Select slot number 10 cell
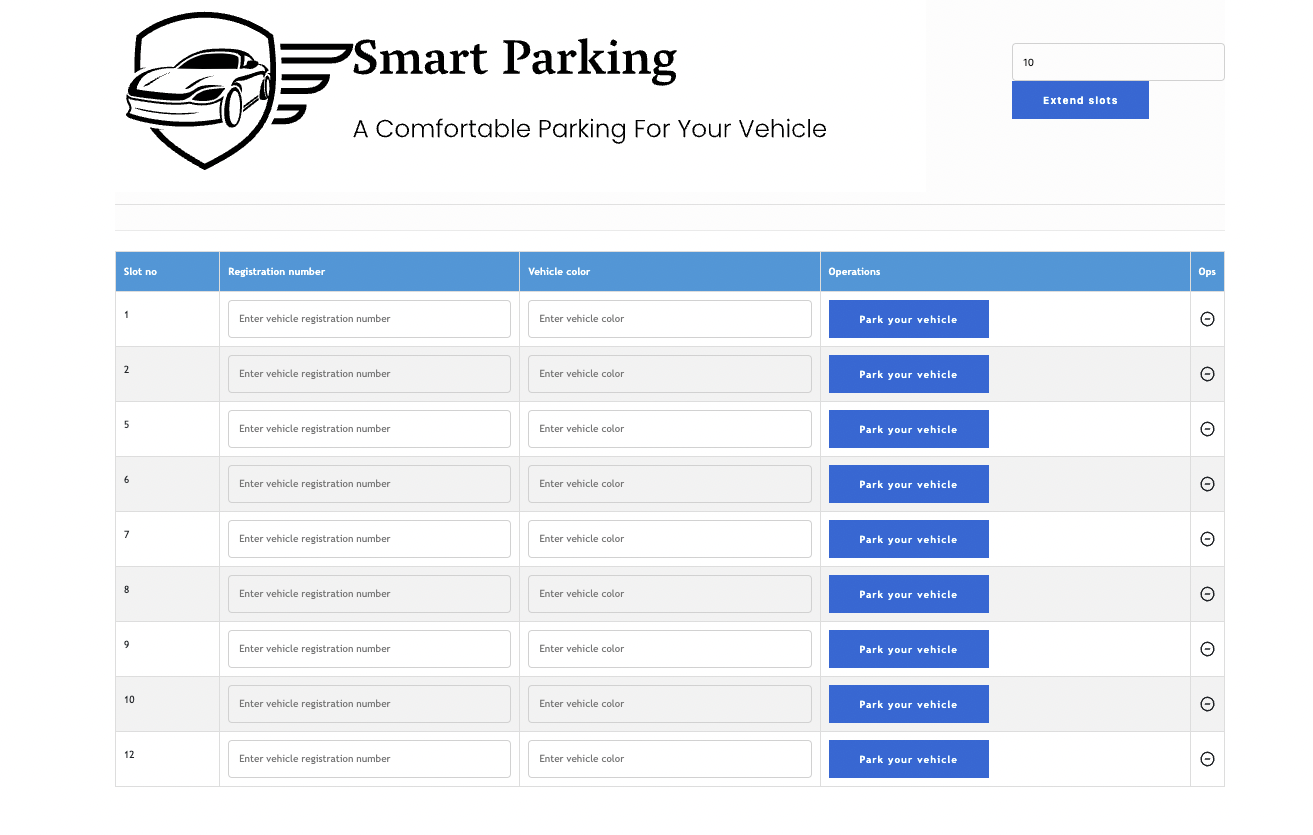The height and width of the screenshot is (835, 1313). click(167, 704)
